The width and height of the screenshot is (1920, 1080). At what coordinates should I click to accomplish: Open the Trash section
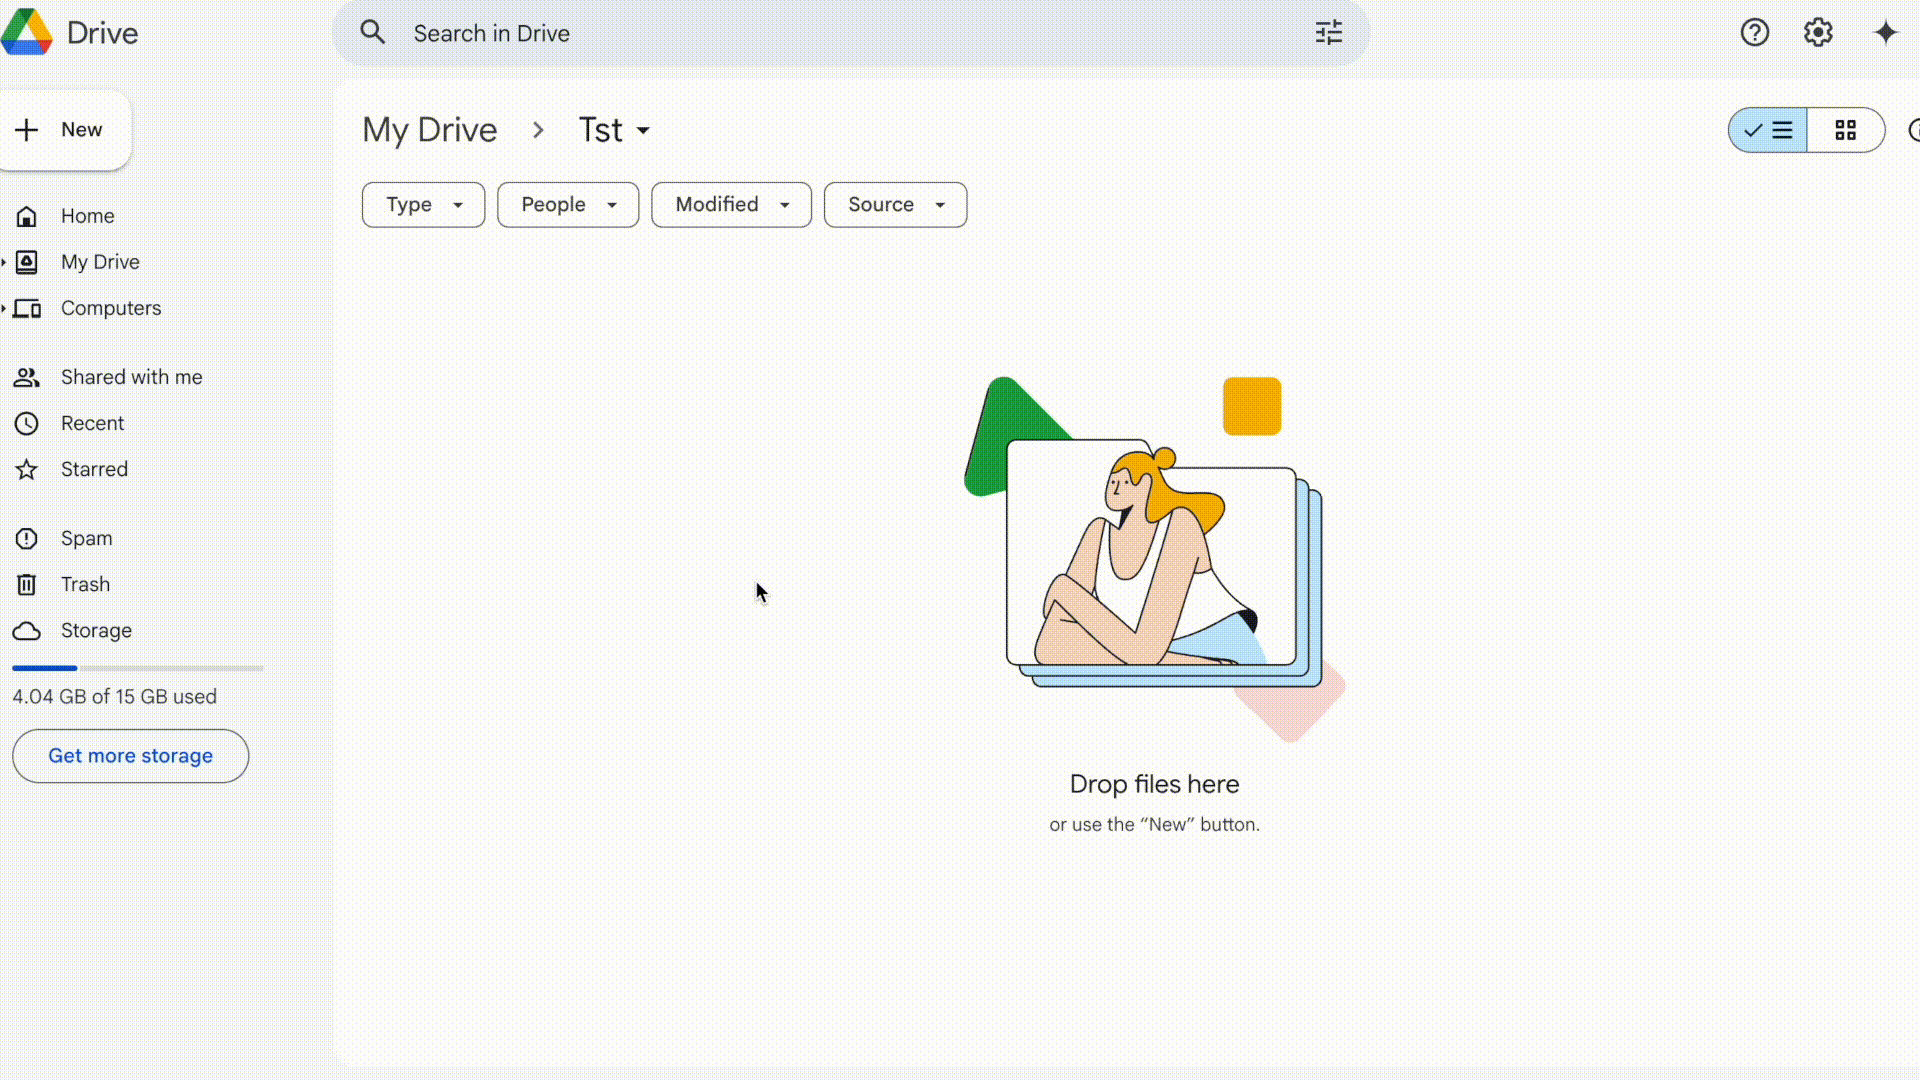tap(85, 584)
